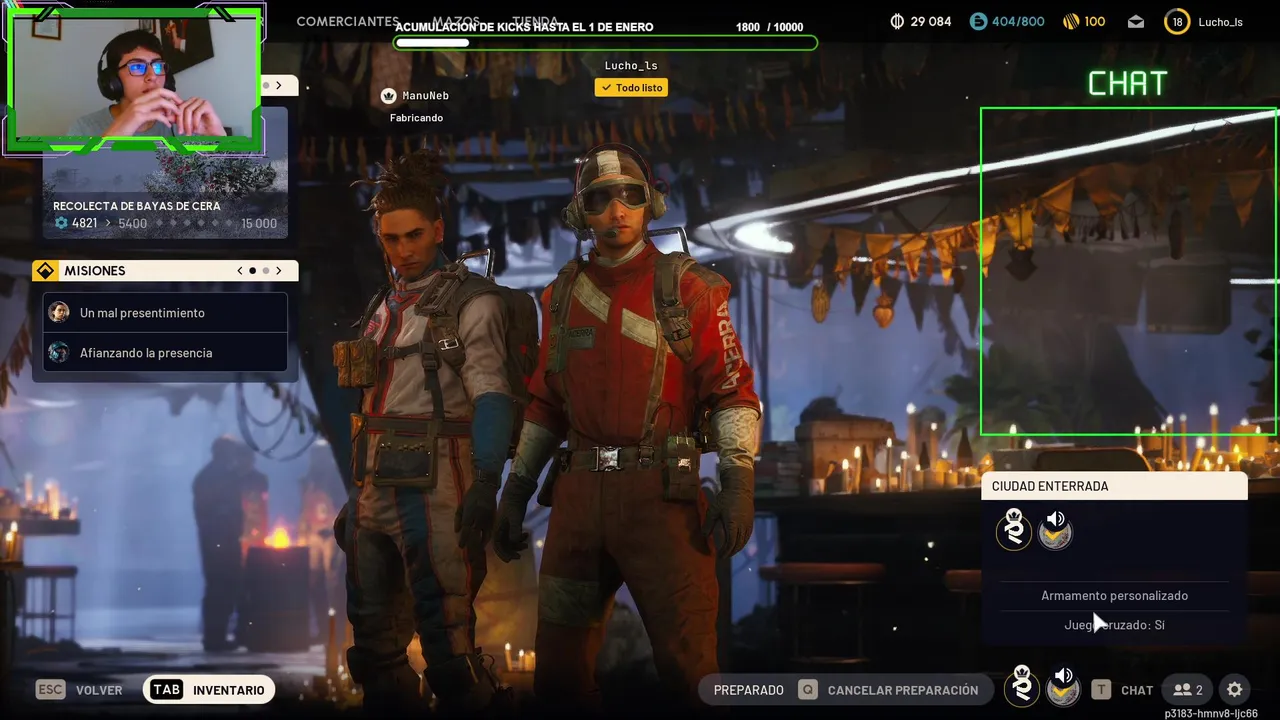Open the Un mal presentimiento mission
1280x720 pixels.
[165, 312]
